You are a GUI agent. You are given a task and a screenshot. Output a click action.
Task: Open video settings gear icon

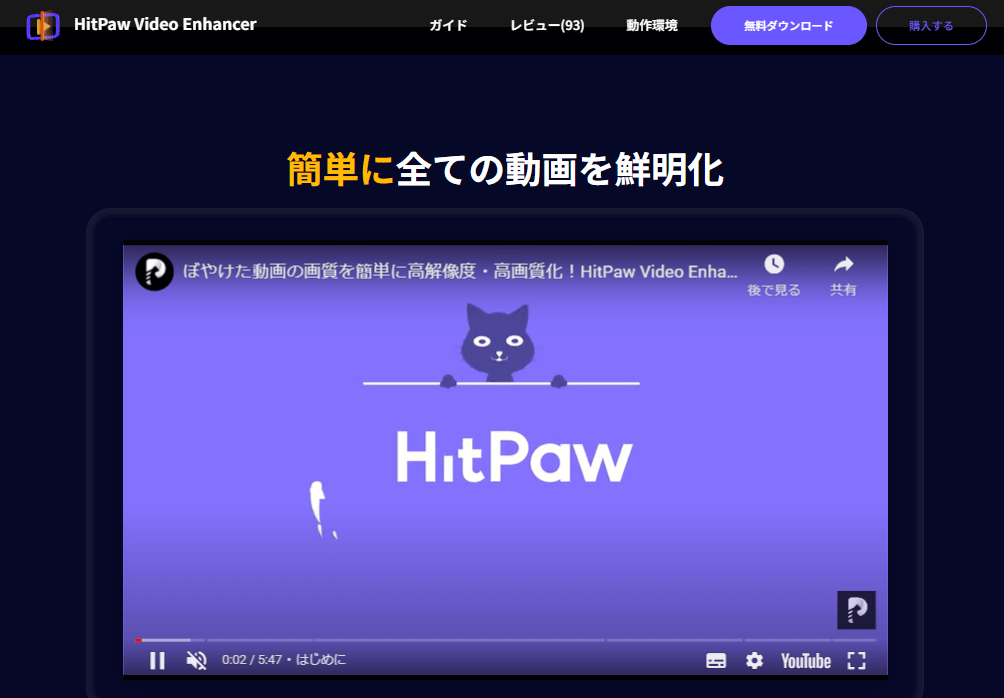[x=754, y=660]
